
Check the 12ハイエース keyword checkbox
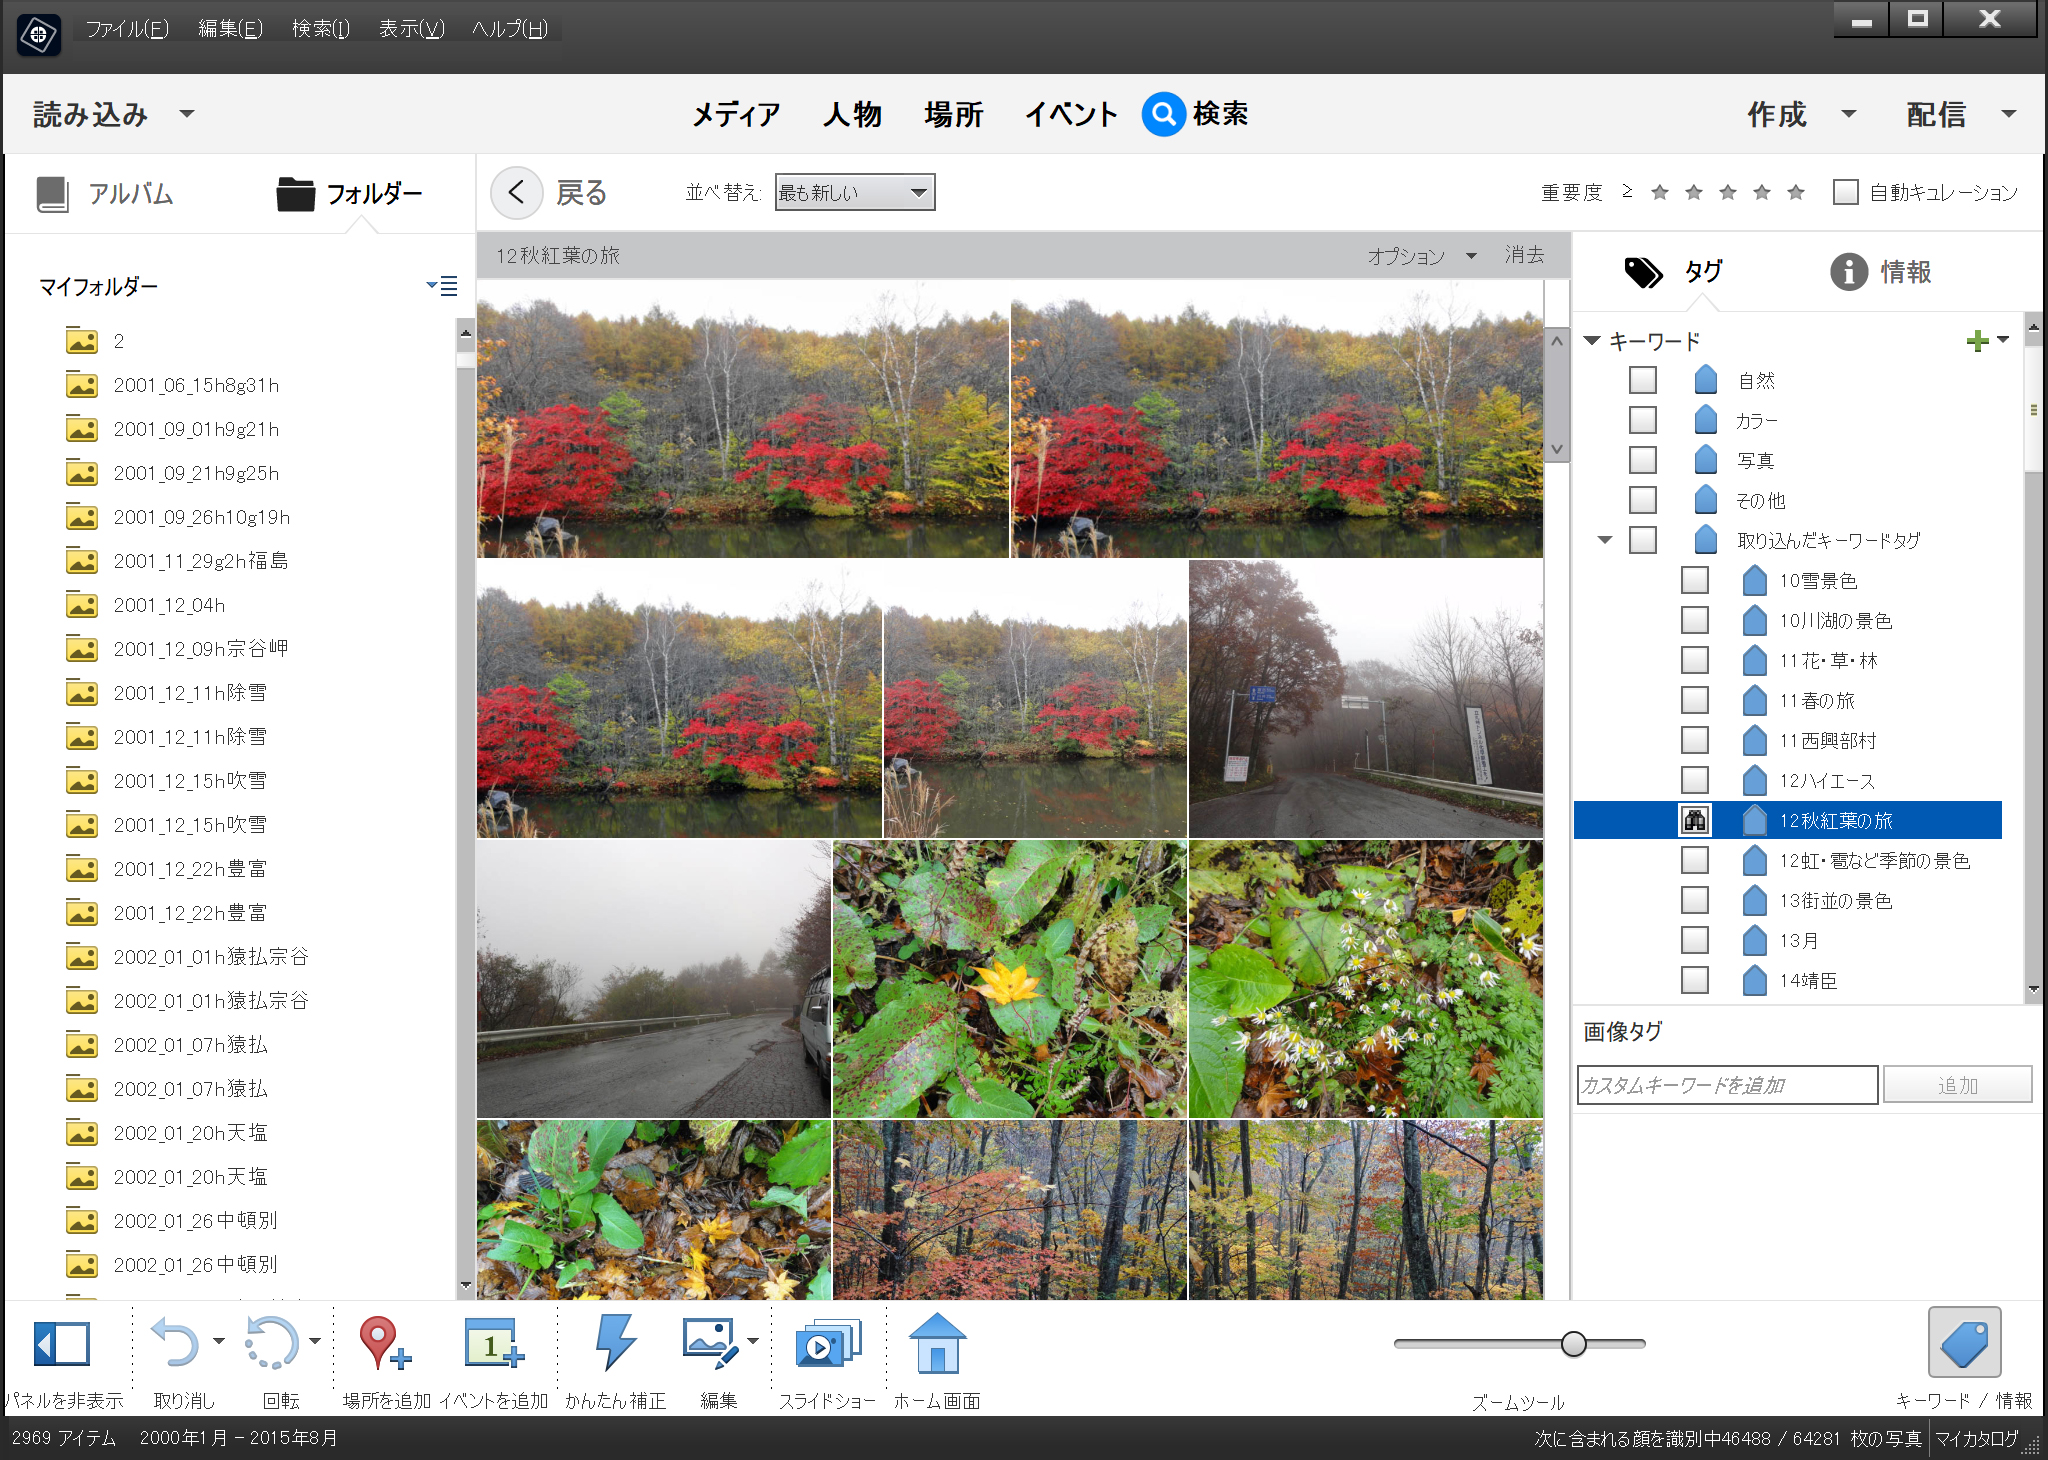click(x=1694, y=780)
